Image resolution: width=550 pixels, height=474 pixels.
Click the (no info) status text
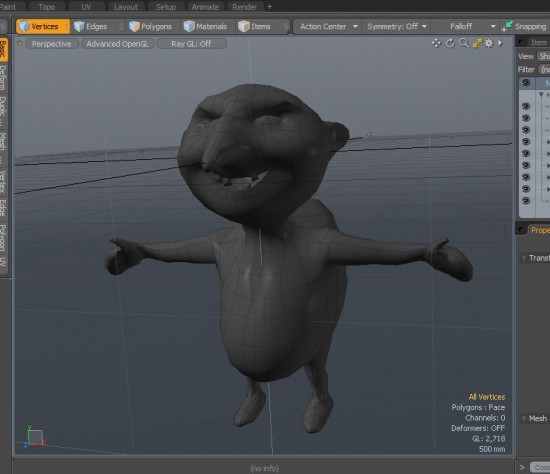click(264, 468)
